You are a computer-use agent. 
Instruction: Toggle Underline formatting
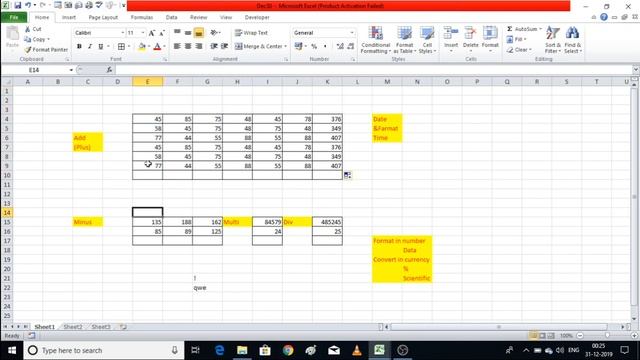[x=100, y=47]
